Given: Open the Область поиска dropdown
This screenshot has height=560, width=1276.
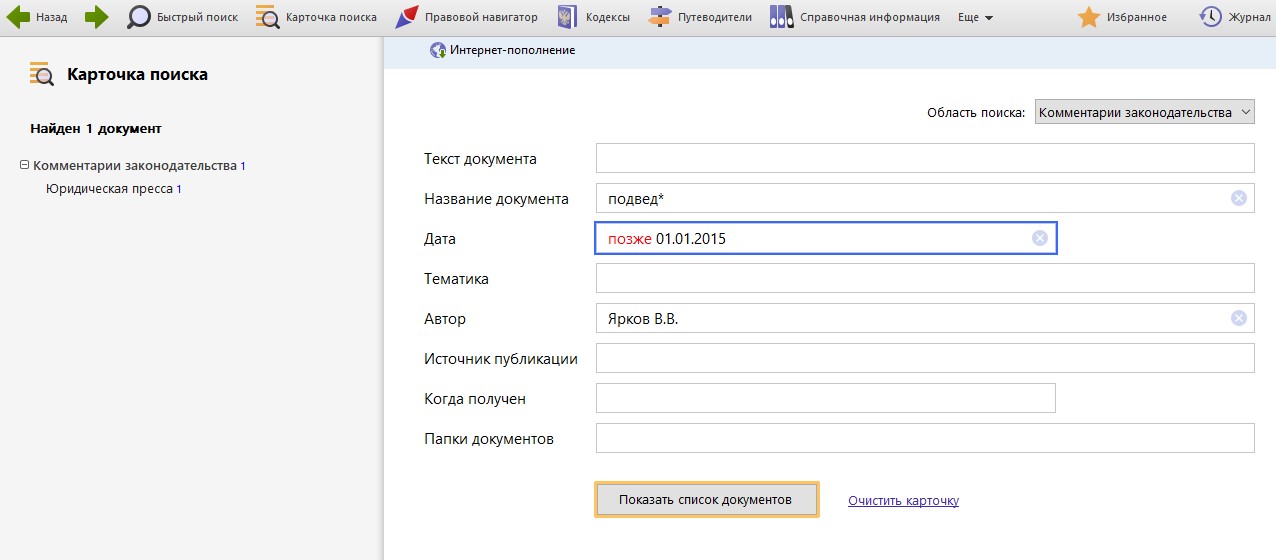Looking at the screenshot, I should tap(1144, 113).
